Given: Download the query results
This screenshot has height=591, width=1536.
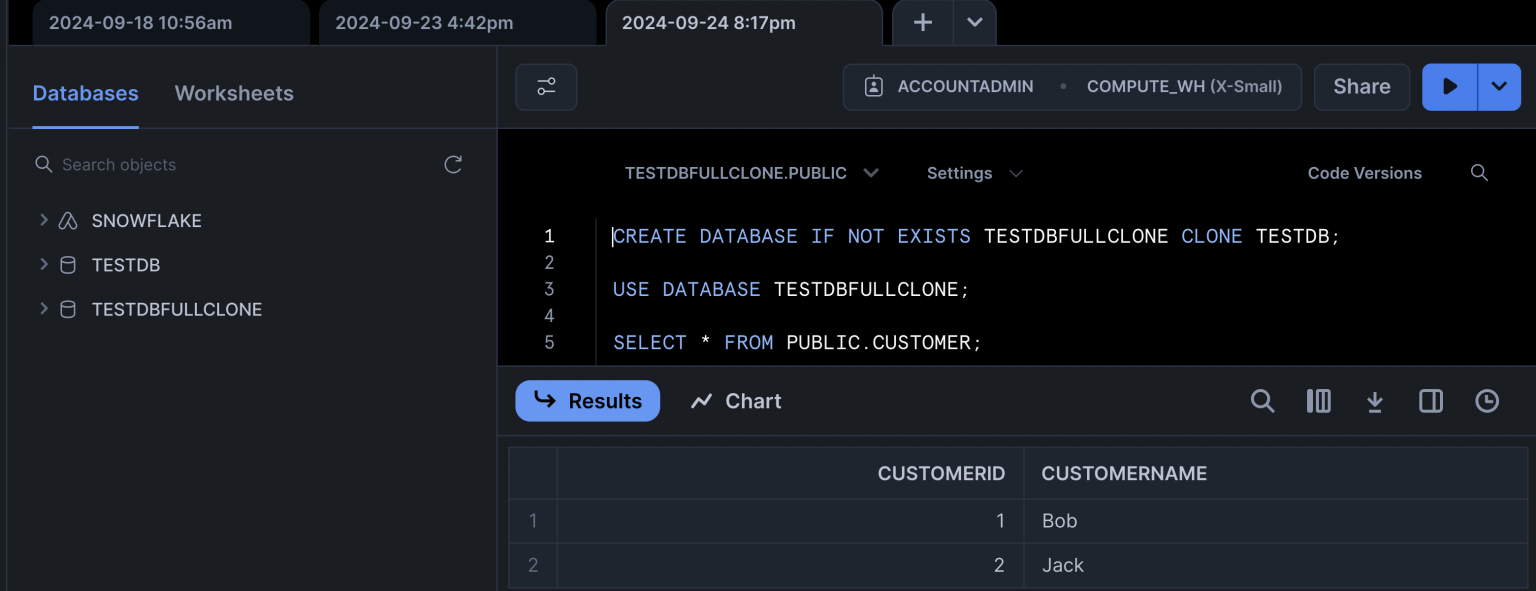Looking at the screenshot, I should click(1375, 401).
